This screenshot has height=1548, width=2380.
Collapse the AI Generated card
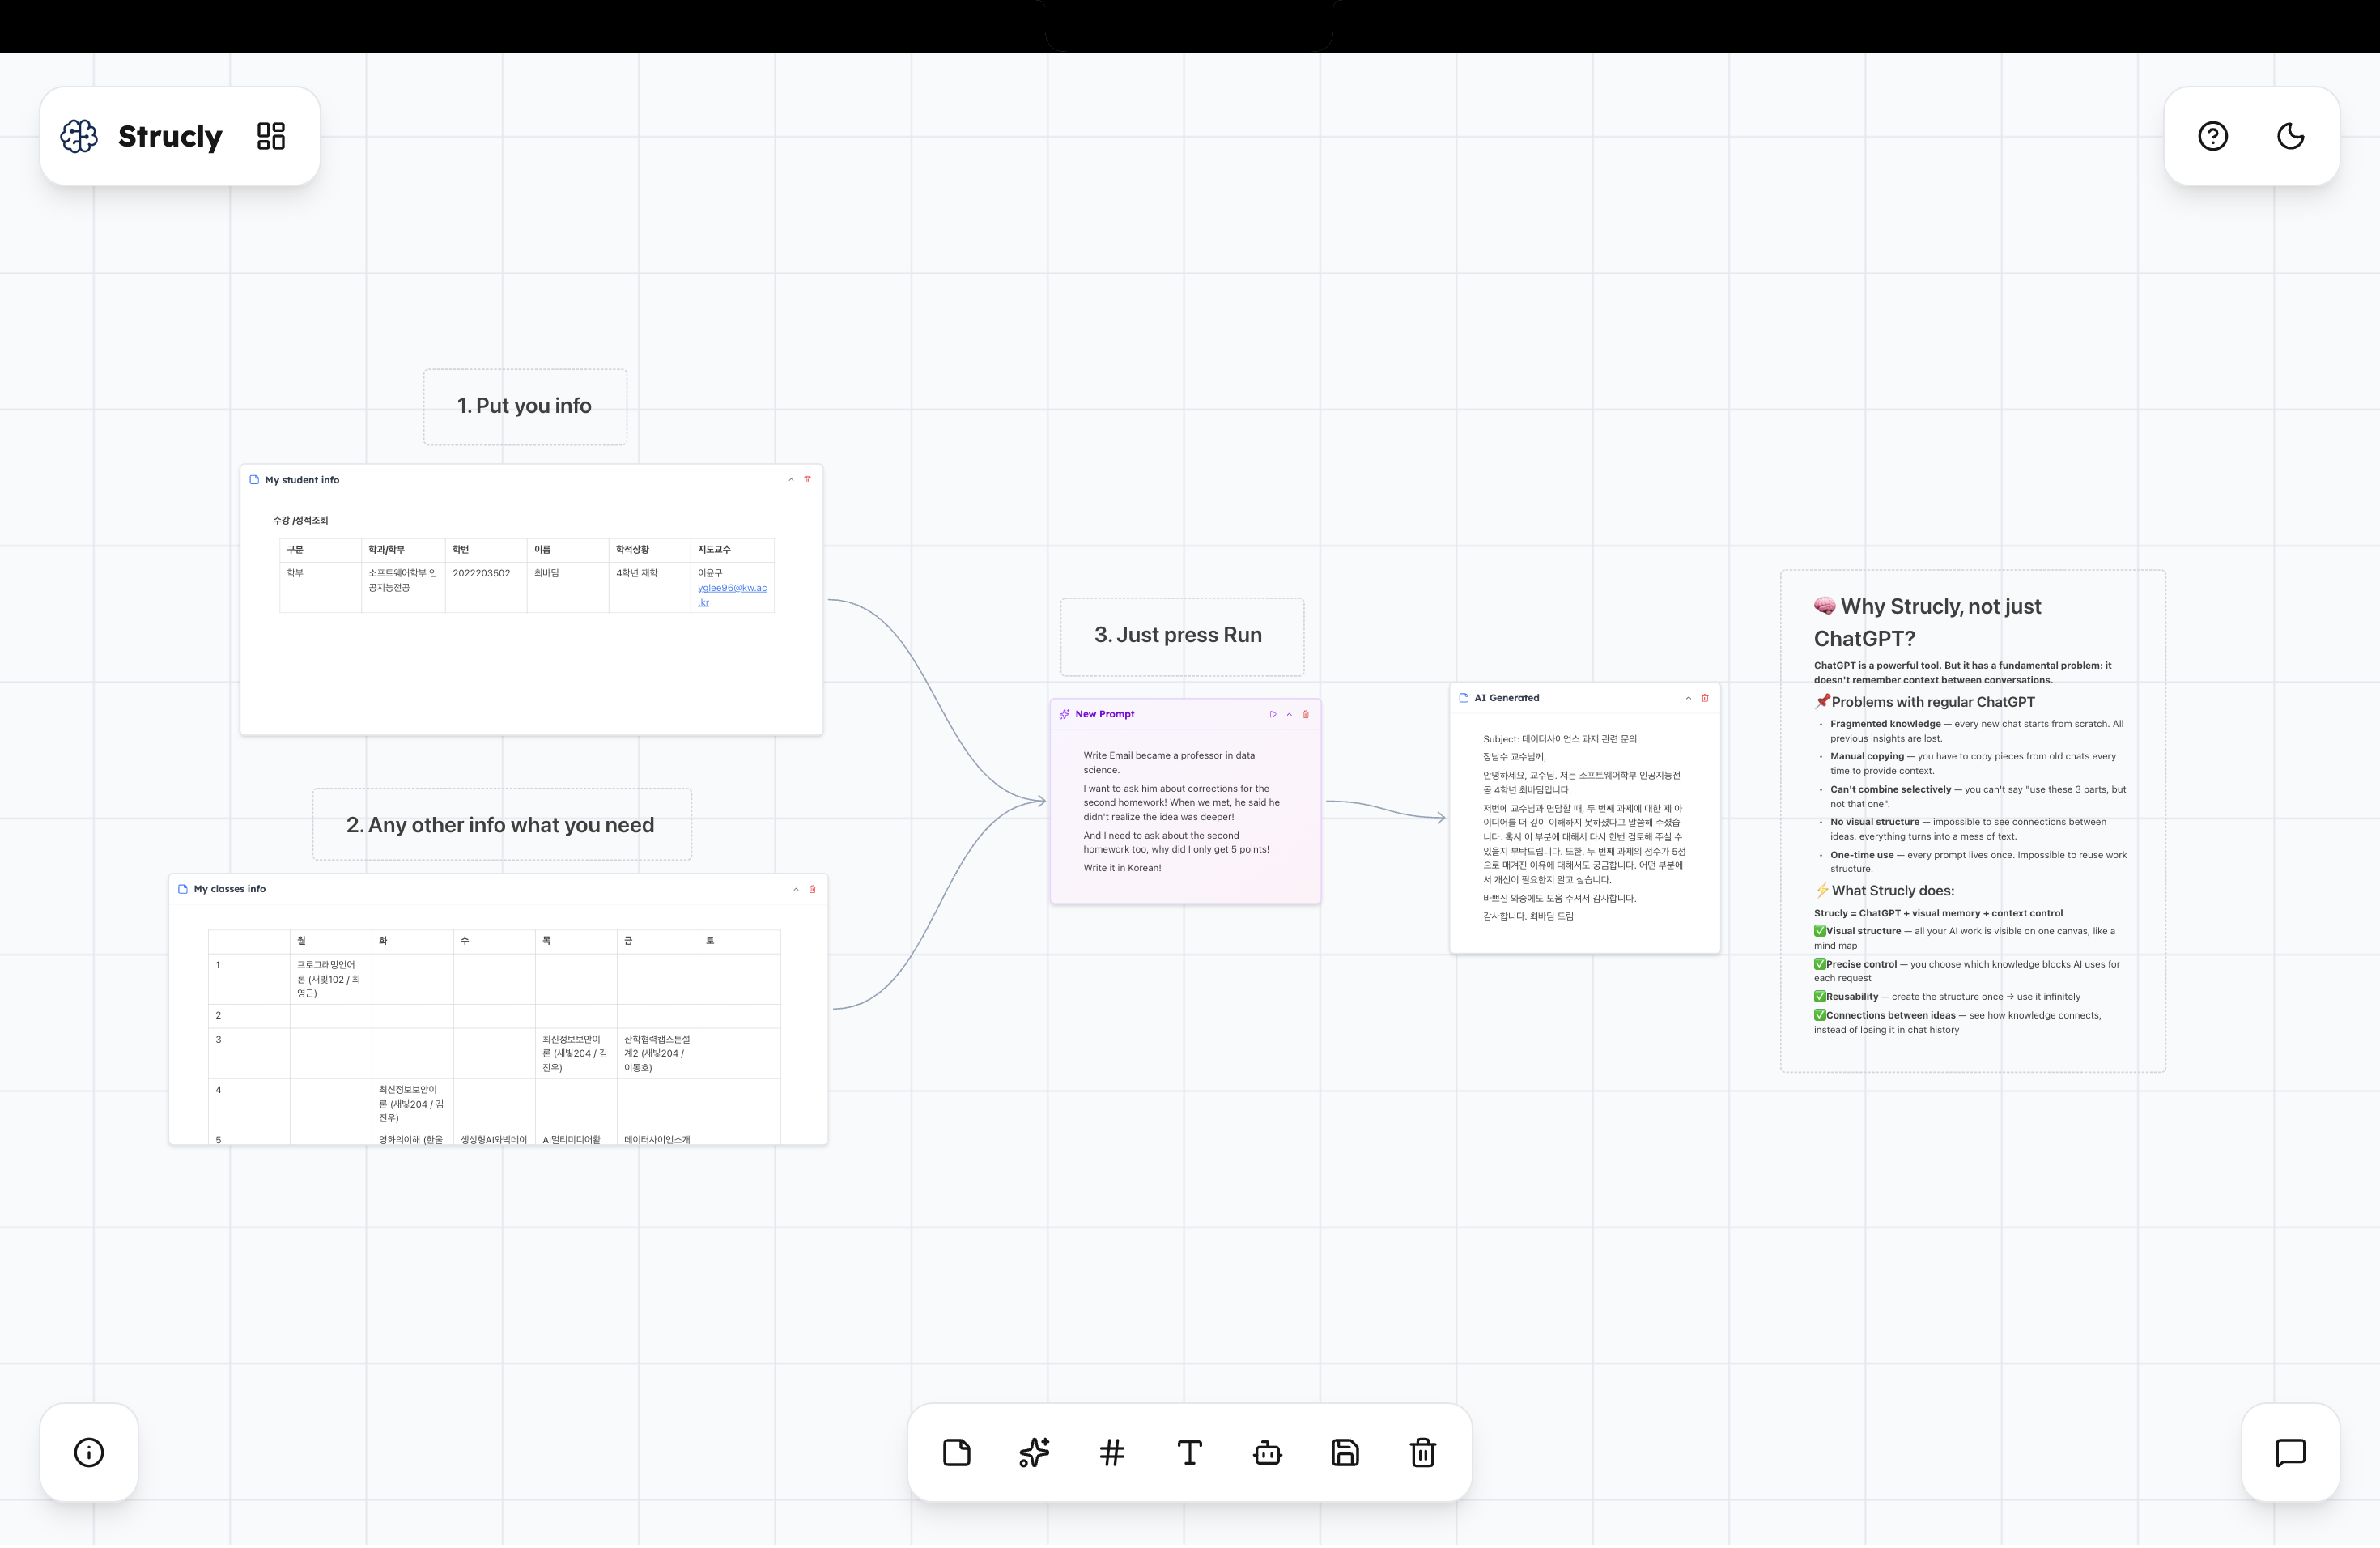pos(1688,699)
